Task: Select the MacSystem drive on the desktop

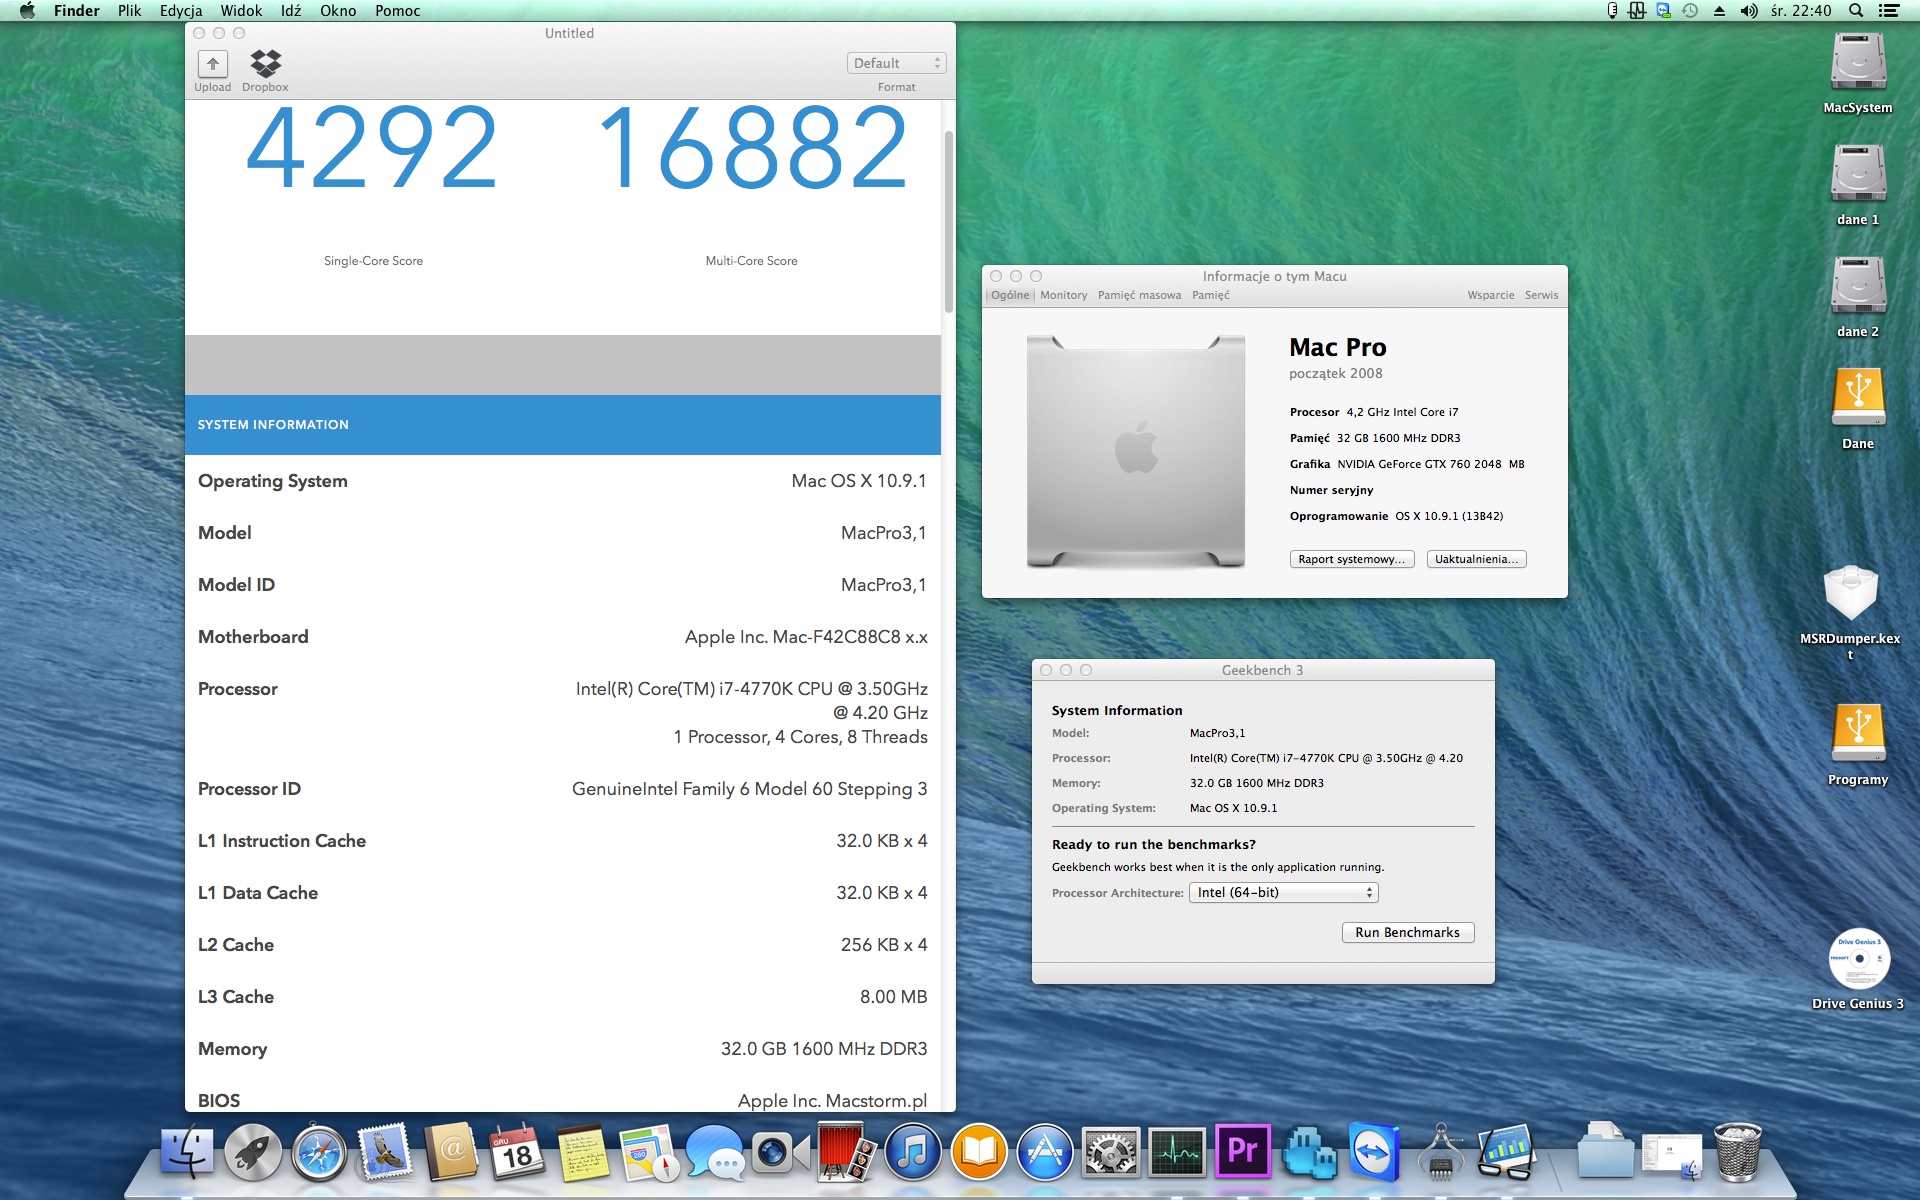Action: [1858, 63]
